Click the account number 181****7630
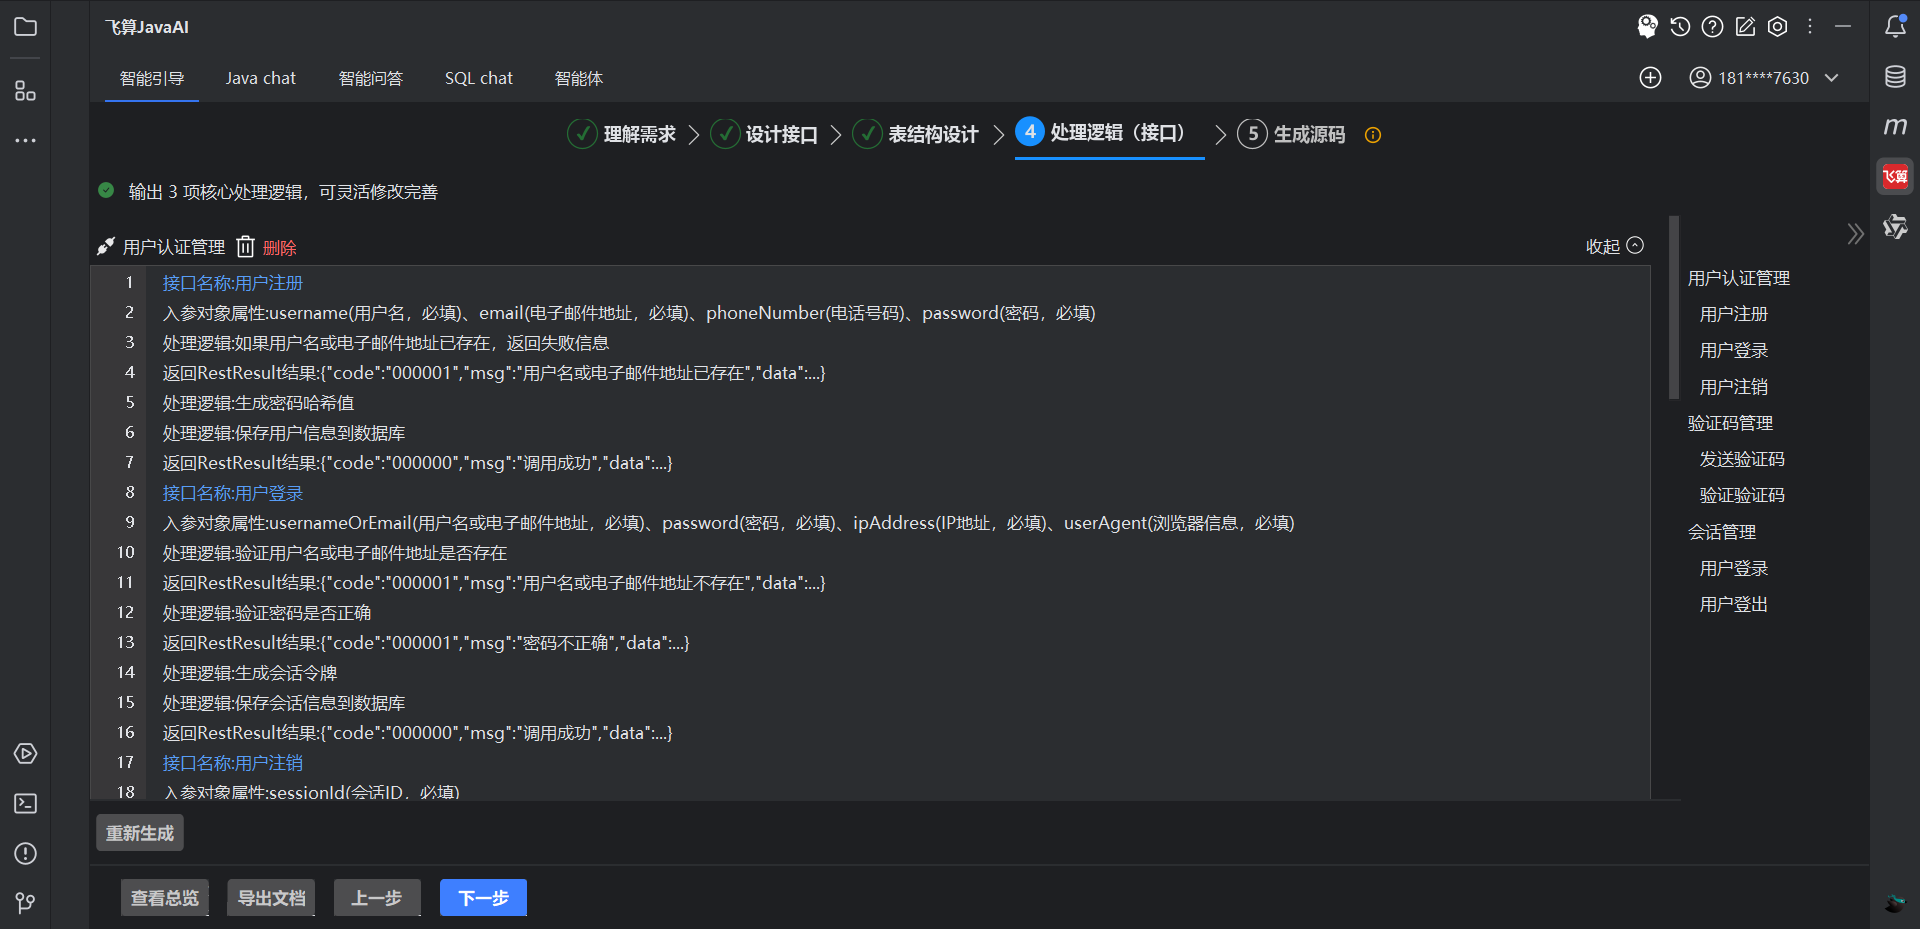The image size is (1920, 929). (x=1764, y=78)
